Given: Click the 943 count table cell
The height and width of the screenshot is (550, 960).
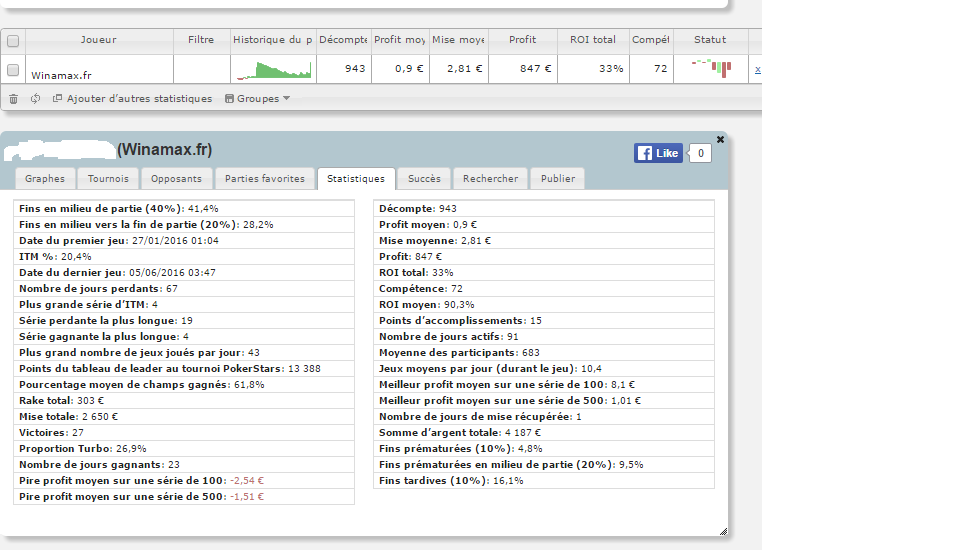Looking at the screenshot, I should [x=343, y=69].
